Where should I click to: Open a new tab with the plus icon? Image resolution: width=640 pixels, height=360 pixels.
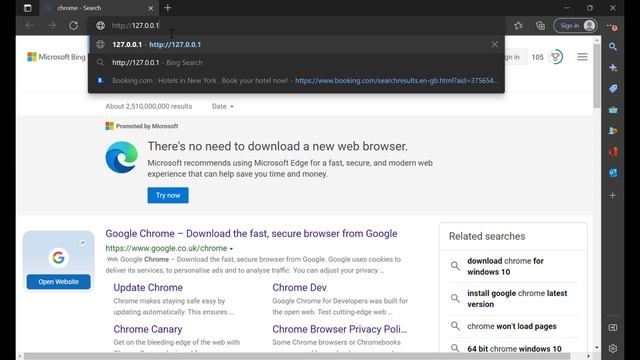168,8
